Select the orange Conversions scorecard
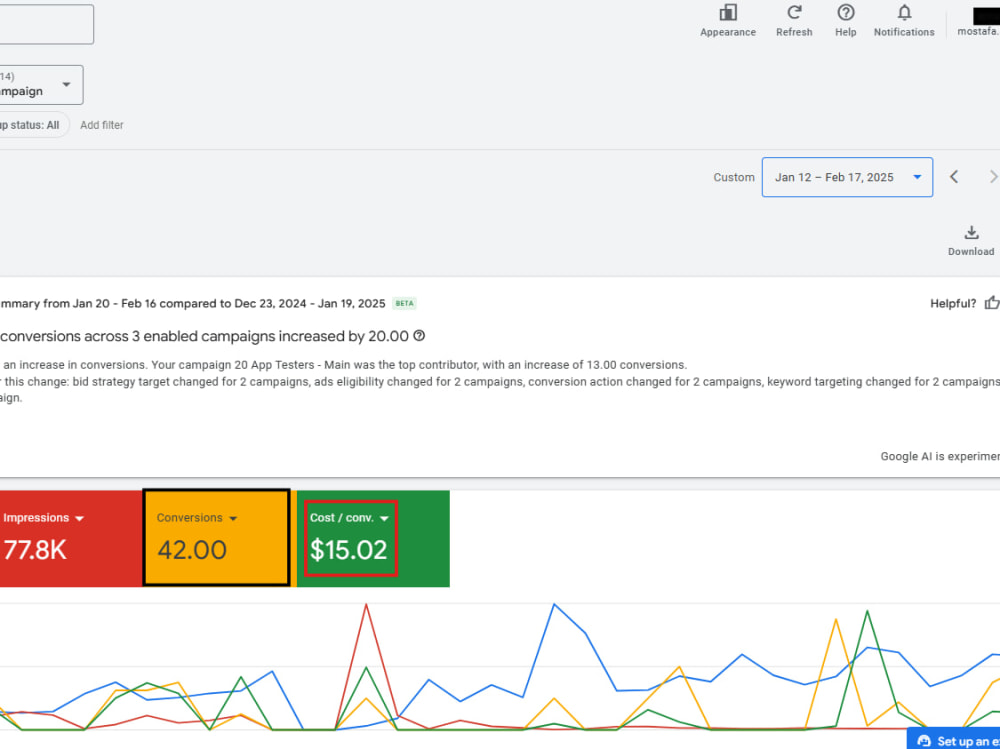1000x749 pixels. [217, 537]
